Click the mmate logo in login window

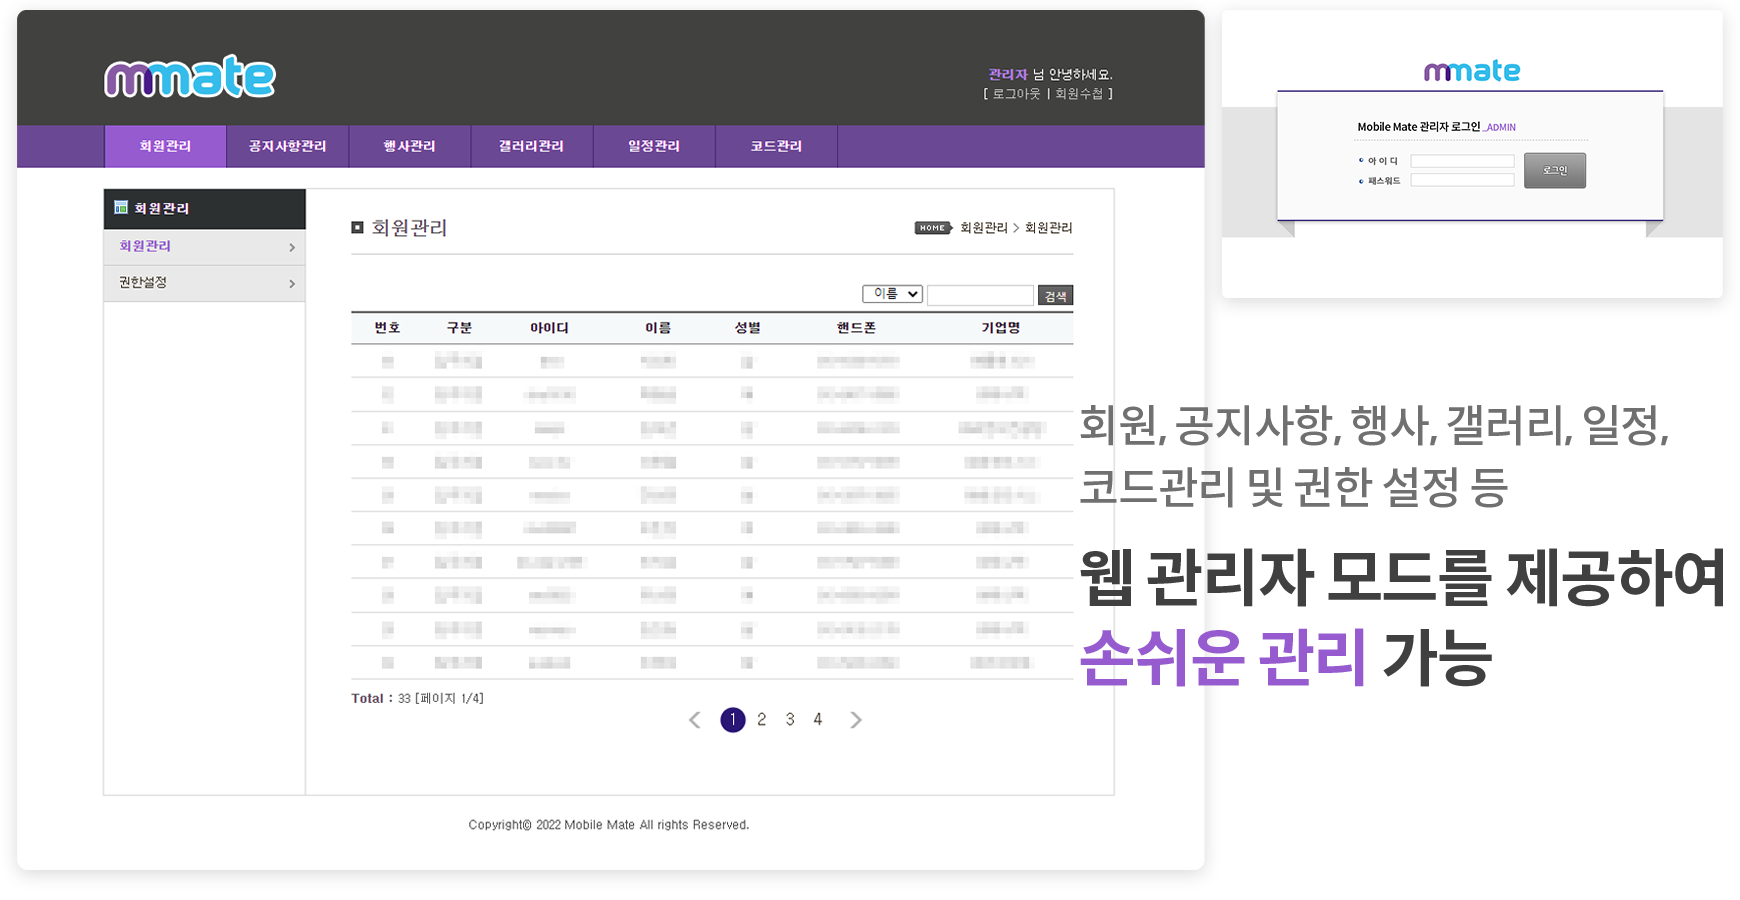click(1472, 71)
